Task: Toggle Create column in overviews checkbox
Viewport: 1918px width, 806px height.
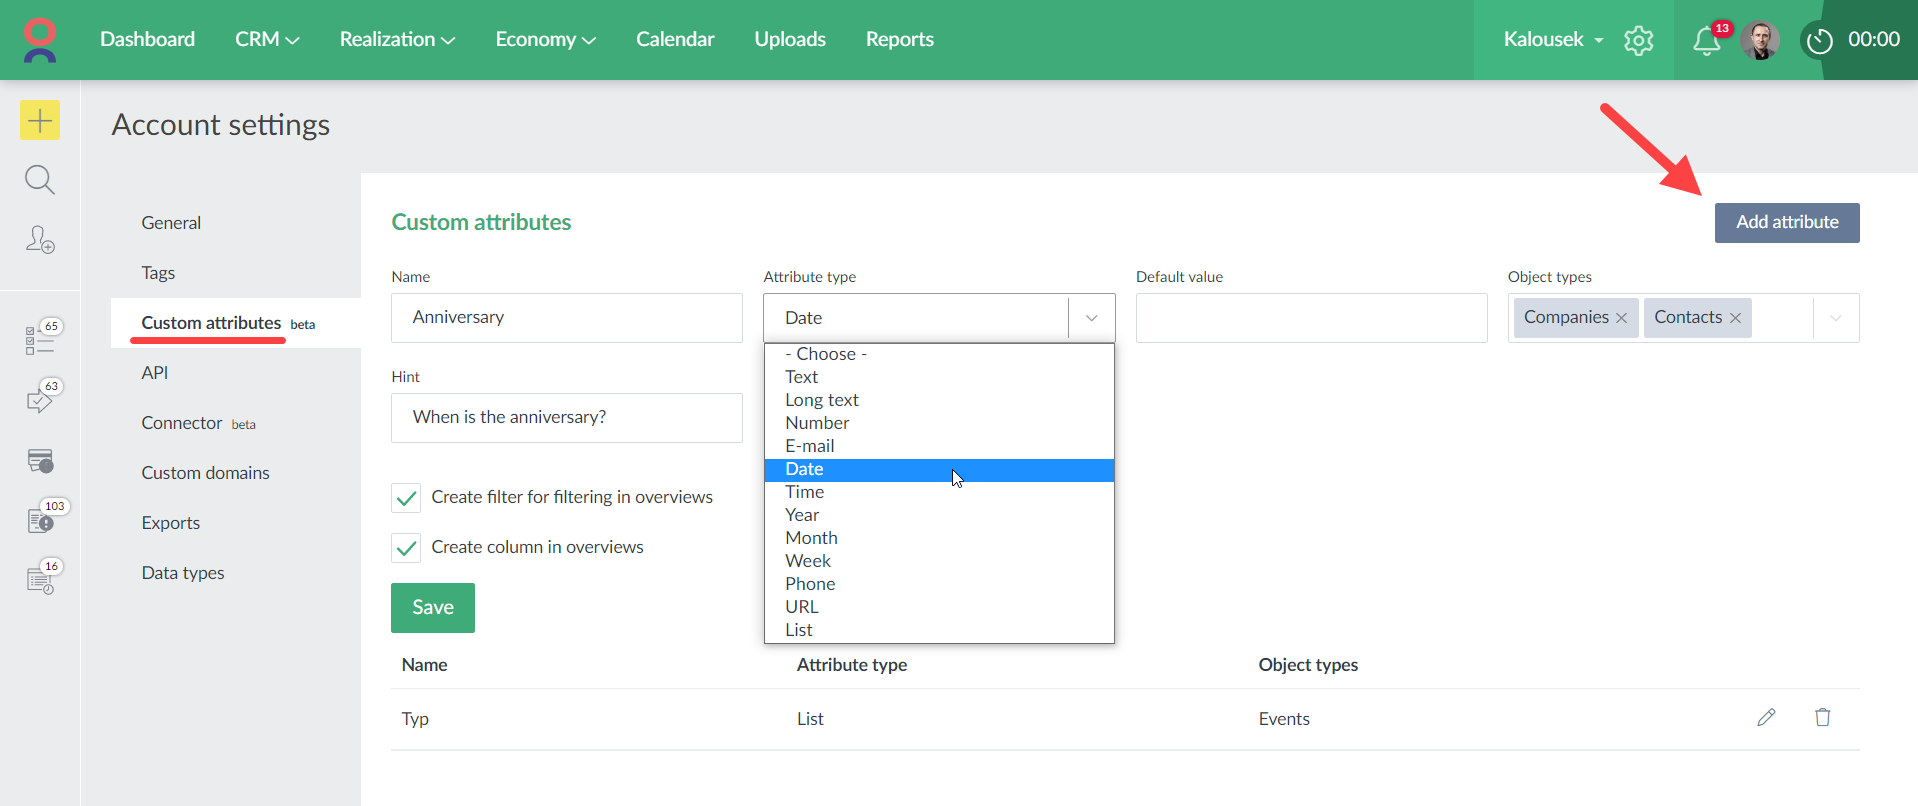Action: (406, 548)
